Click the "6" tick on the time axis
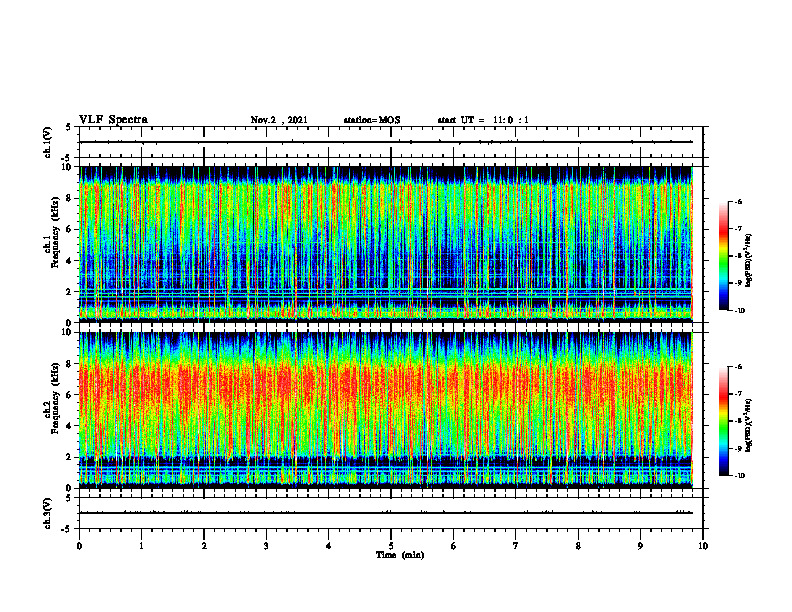The width and height of the screenshot is (792, 612). click(453, 546)
